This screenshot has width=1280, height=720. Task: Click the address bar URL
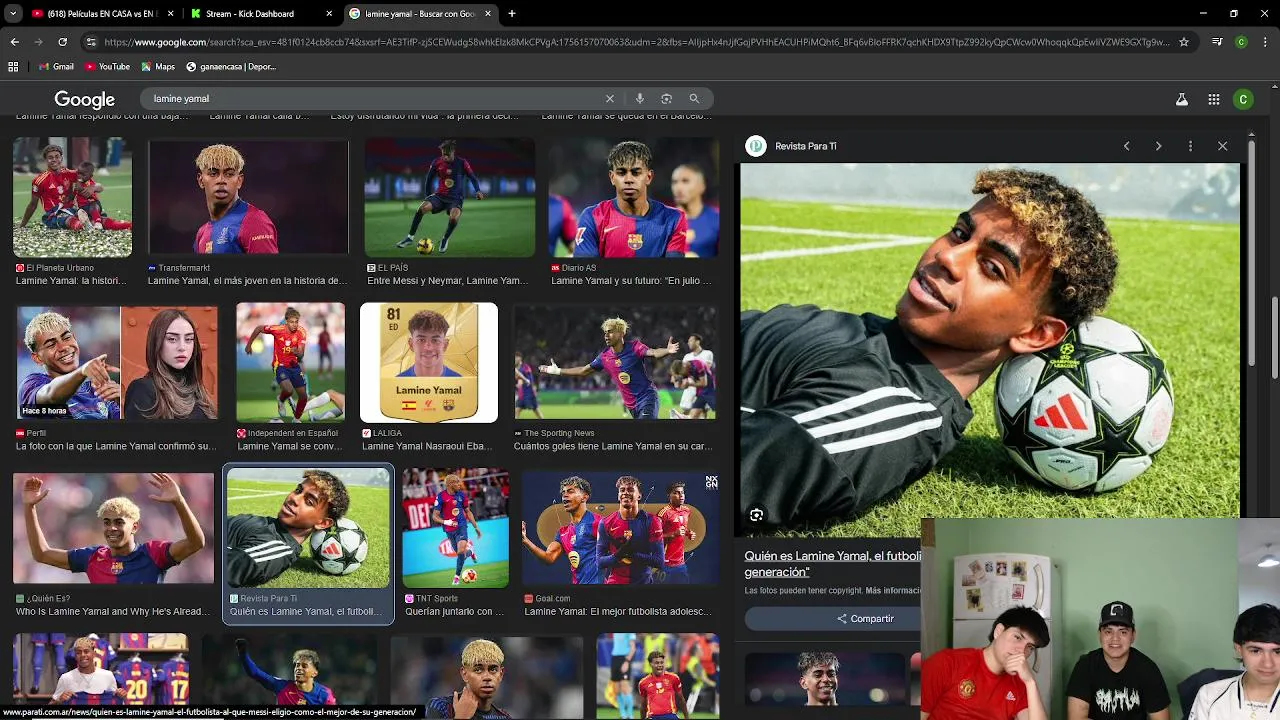pos(635,42)
